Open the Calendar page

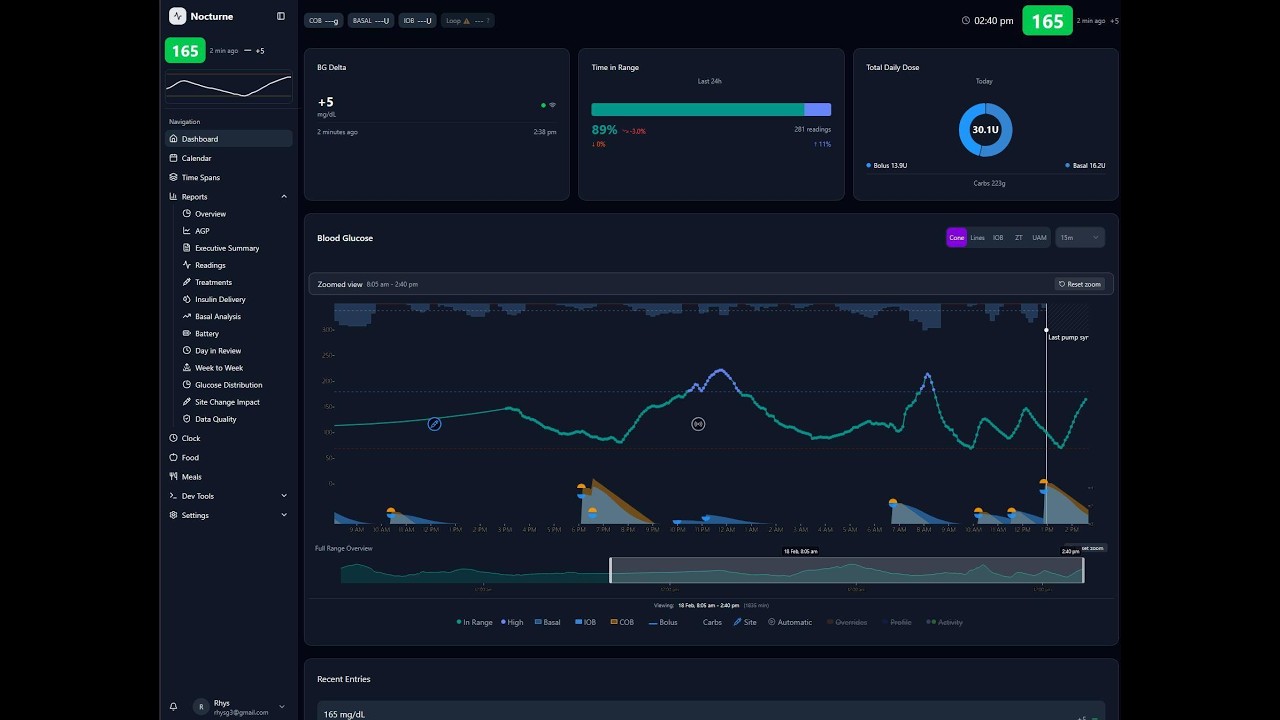[x=229, y=158]
